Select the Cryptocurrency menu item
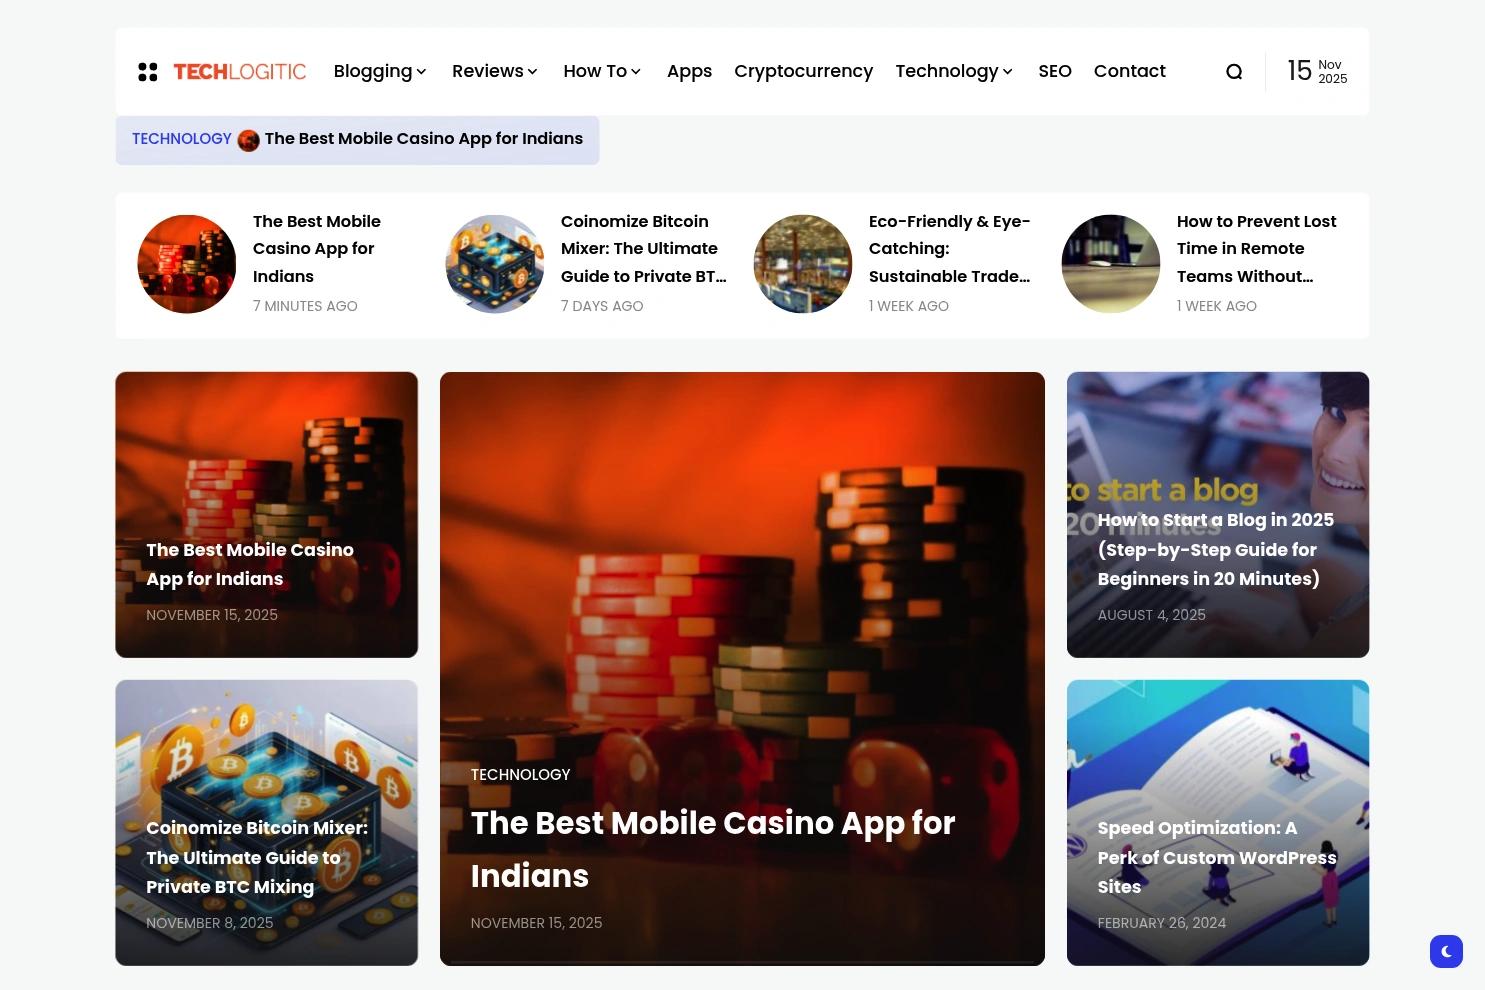The height and width of the screenshot is (990, 1485). point(803,71)
